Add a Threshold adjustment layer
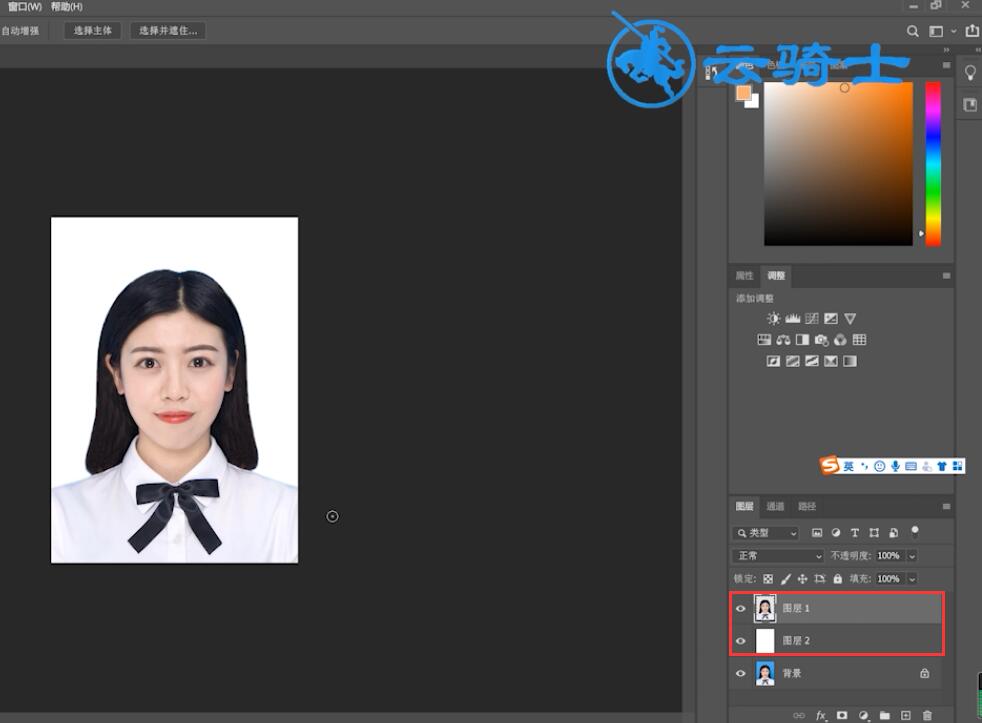This screenshot has height=723, width=982. (x=812, y=362)
